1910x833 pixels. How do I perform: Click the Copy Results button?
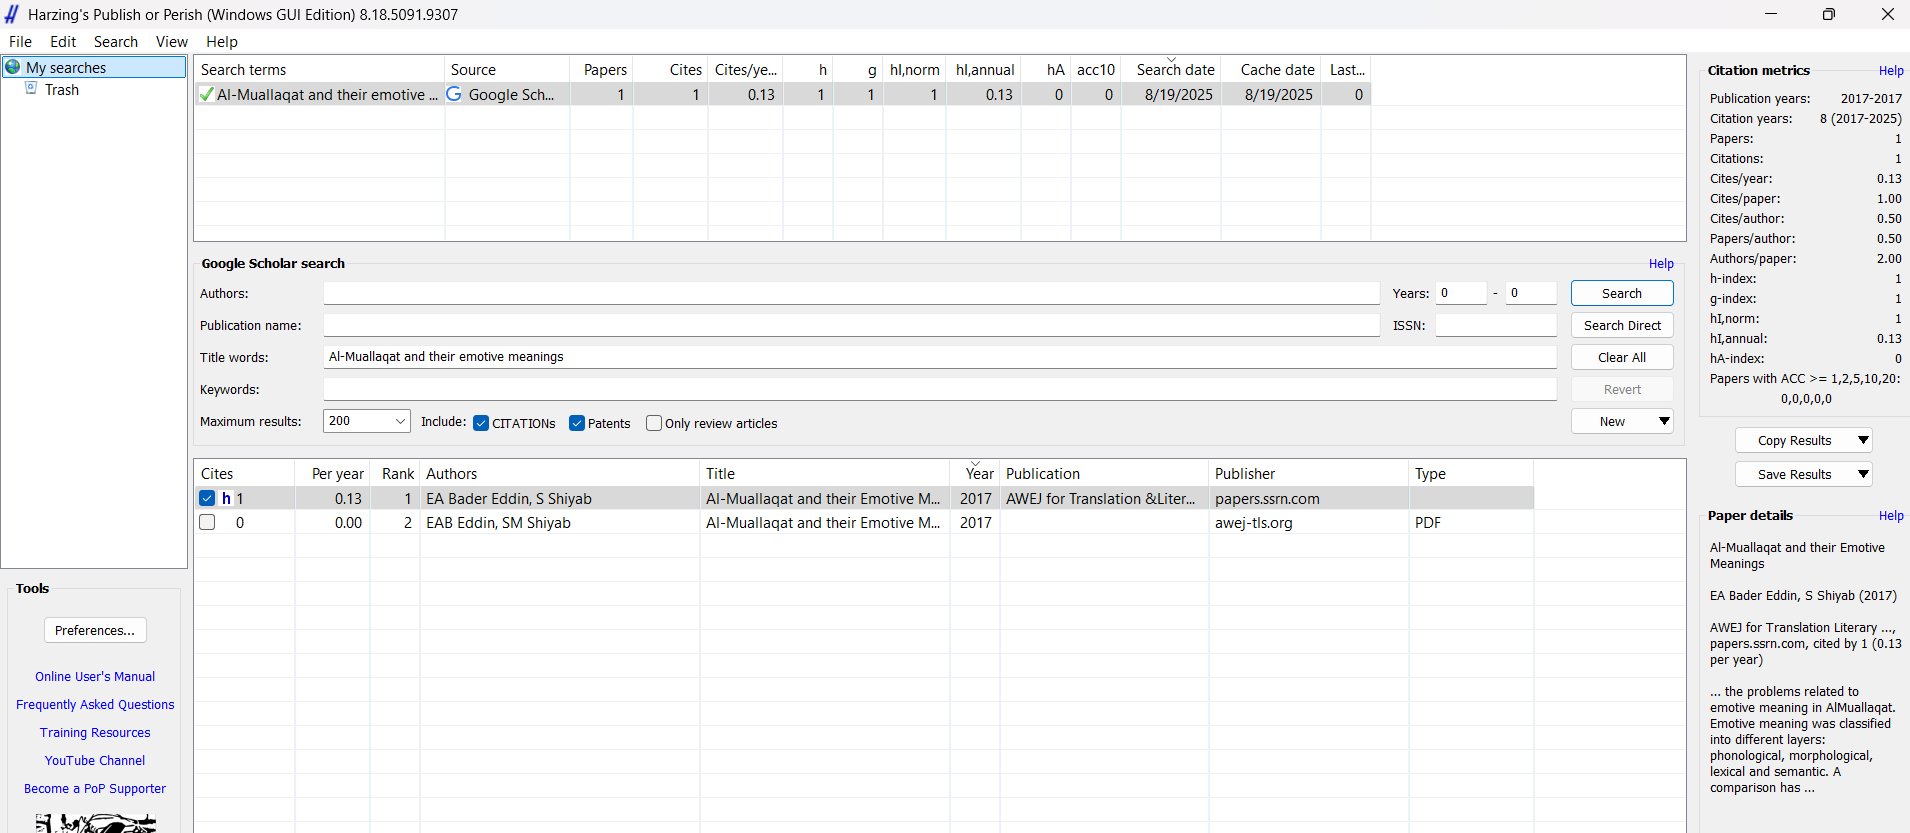click(x=1795, y=440)
